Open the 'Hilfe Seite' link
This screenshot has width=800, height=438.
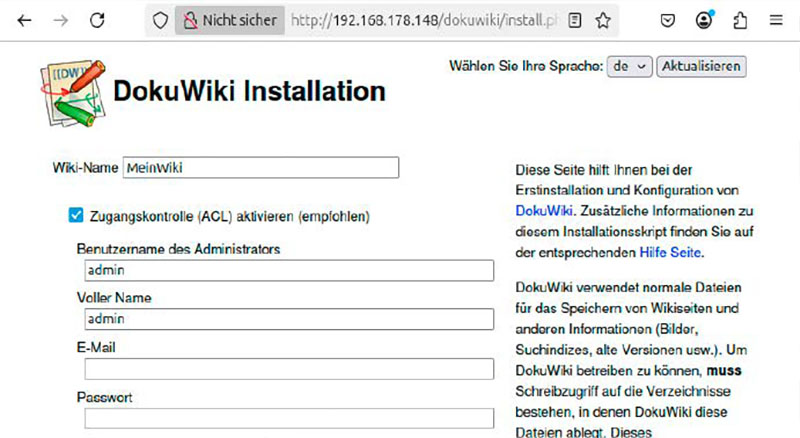pos(670,252)
